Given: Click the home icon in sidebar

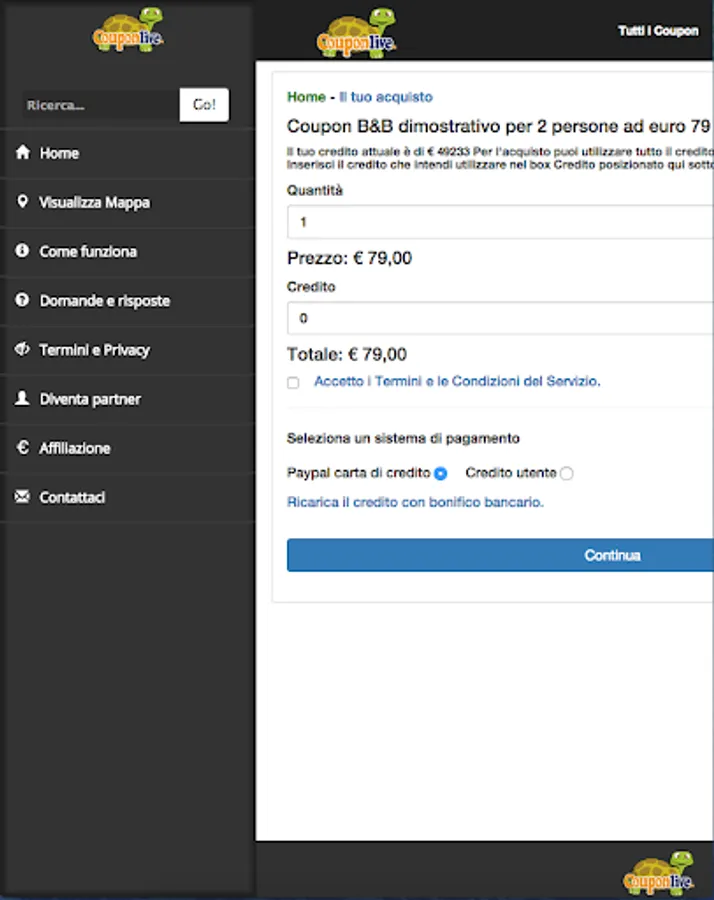Looking at the screenshot, I should click(x=22, y=153).
